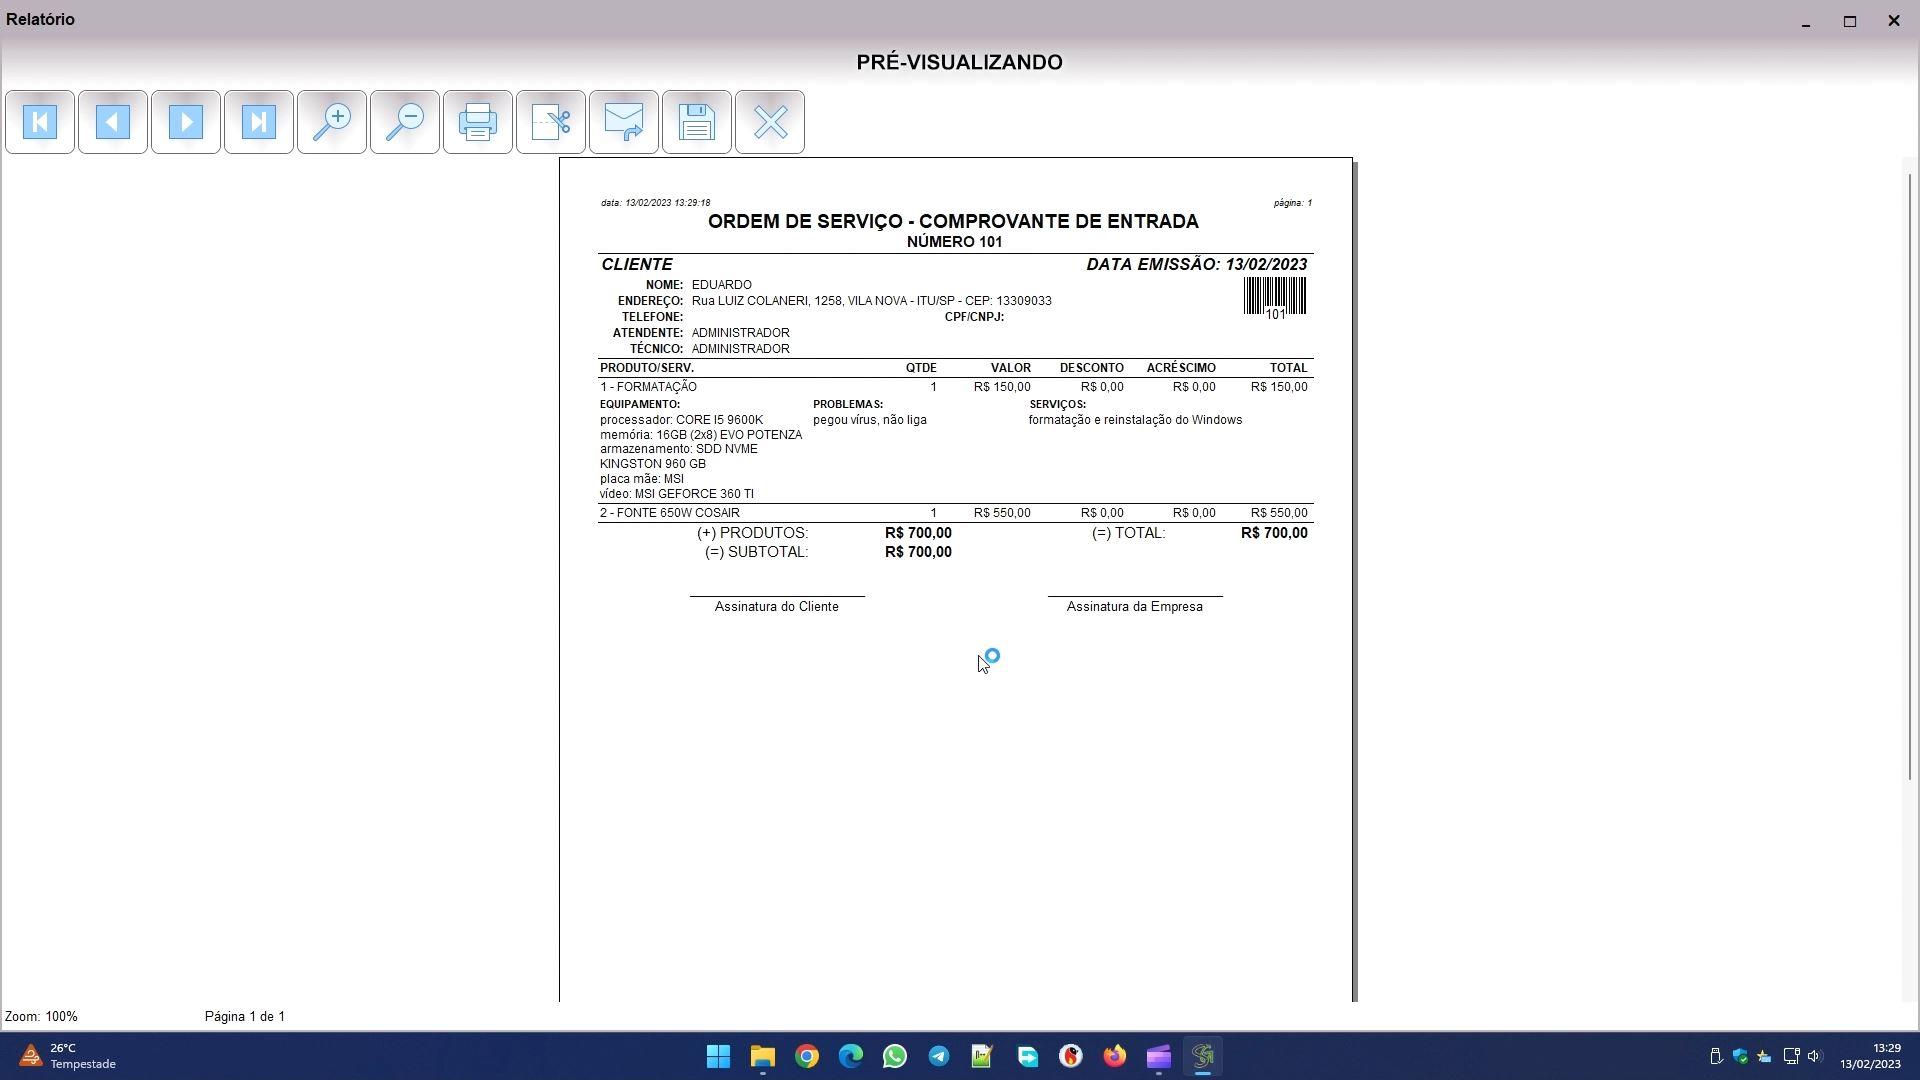The image size is (1920, 1080).
Task: Open the green notepad app in the taskbar
Action: click(x=982, y=1056)
